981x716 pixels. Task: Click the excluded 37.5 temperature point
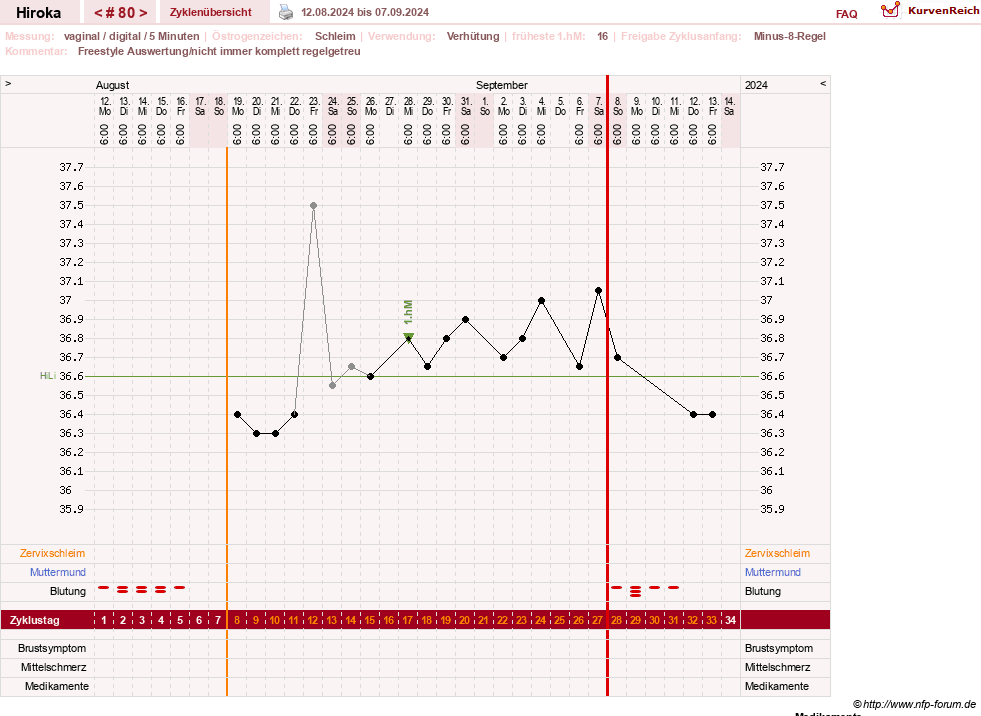pos(313,205)
